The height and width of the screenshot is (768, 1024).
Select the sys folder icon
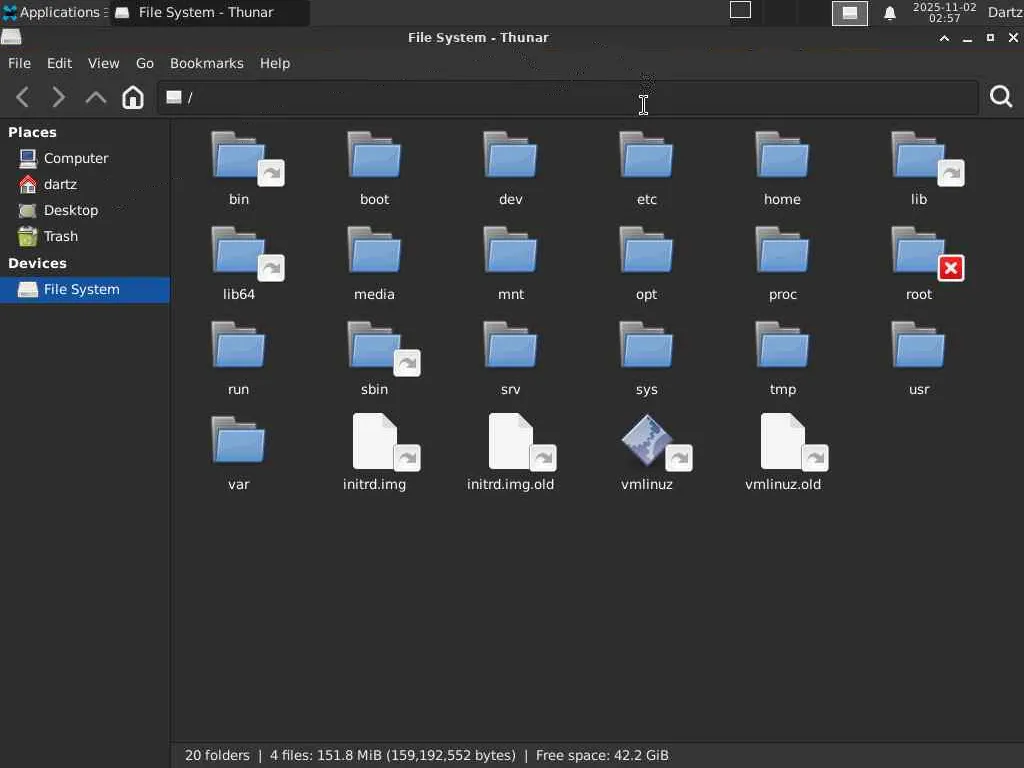pos(647,345)
